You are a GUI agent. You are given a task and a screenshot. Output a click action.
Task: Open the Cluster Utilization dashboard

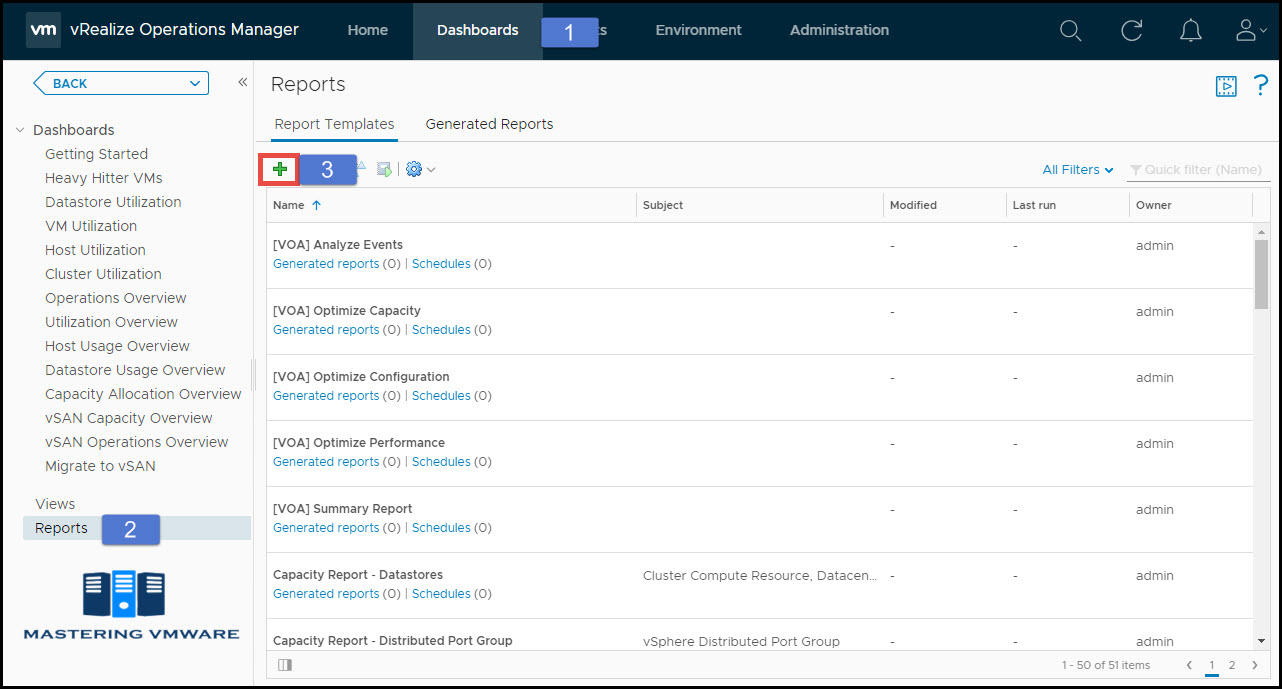103,274
